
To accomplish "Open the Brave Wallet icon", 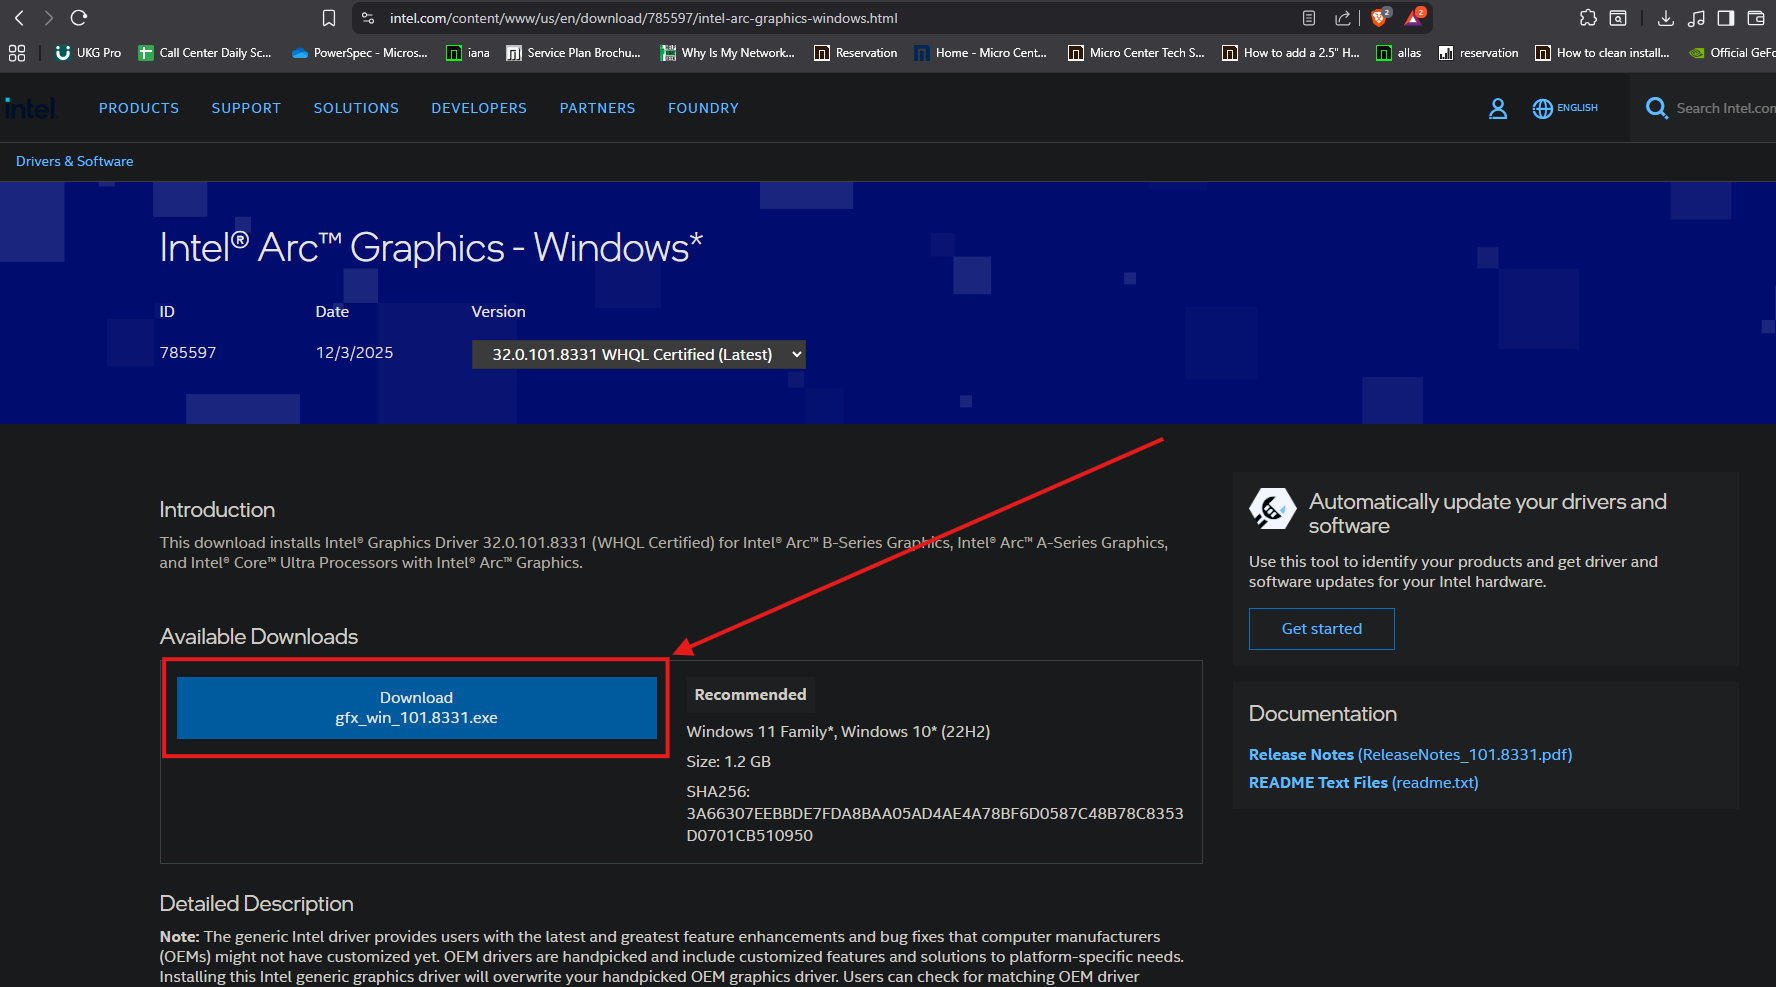I will [1756, 18].
